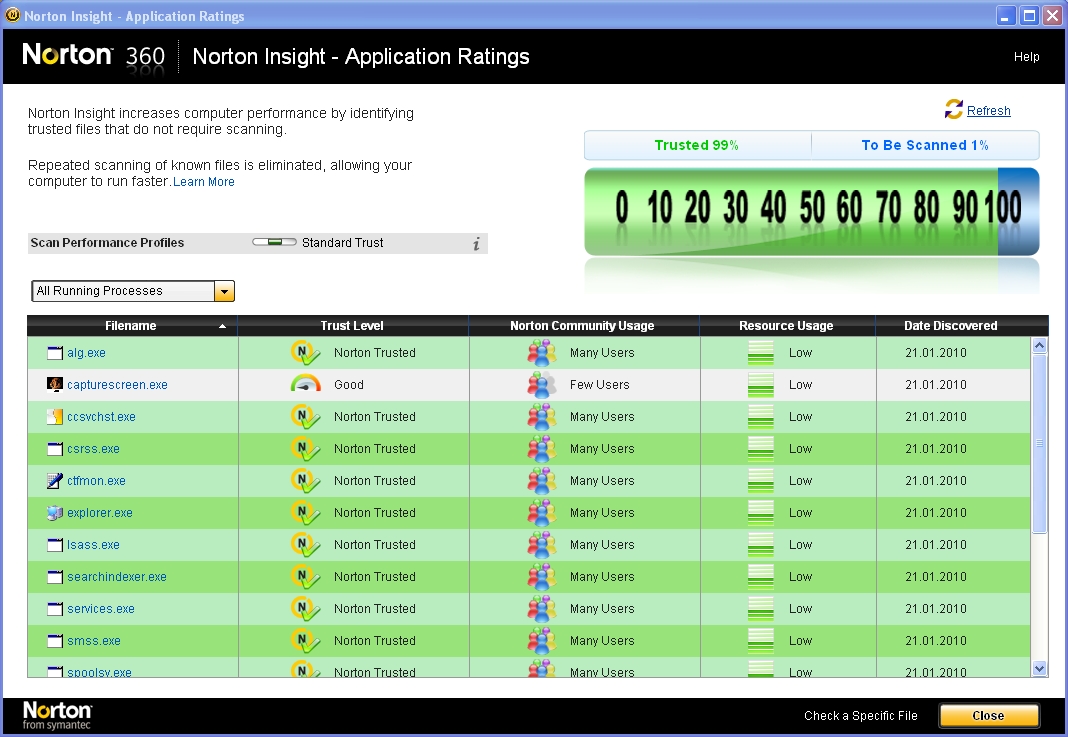Click the Few Users community icon
This screenshot has width=1068, height=737.
pyautogui.click(x=541, y=384)
